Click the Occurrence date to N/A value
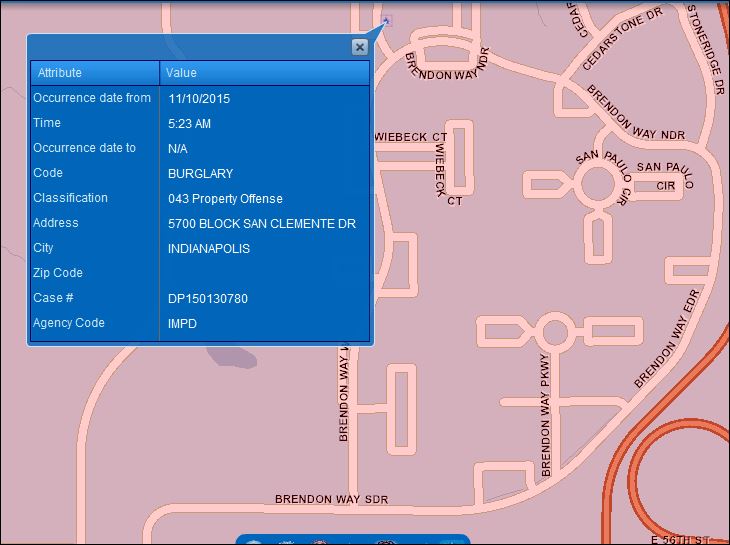730x545 pixels. 178,149
